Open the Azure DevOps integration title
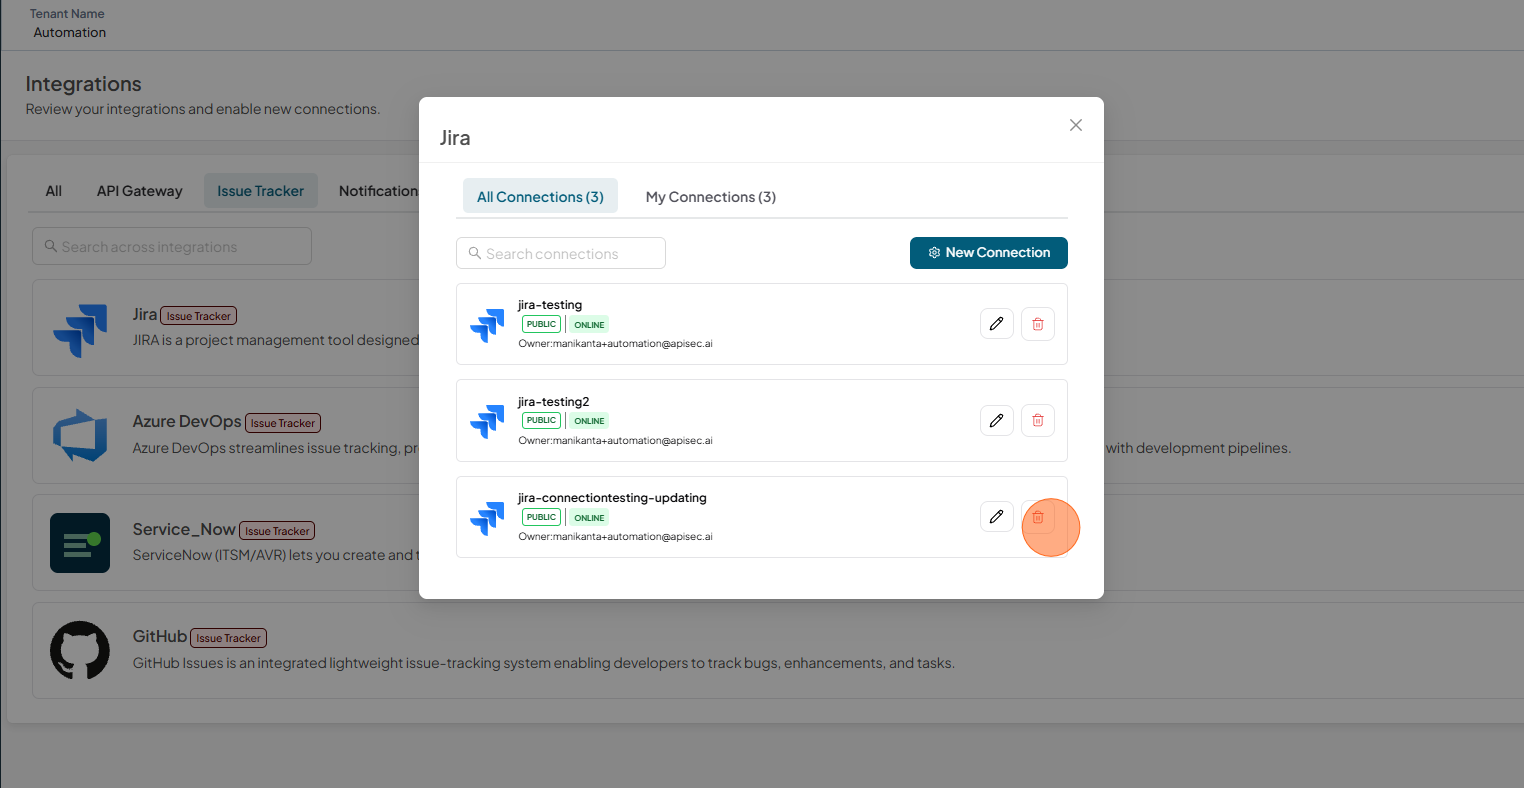Image resolution: width=1524 pixels, height=788 pixels. pos(187,422)
